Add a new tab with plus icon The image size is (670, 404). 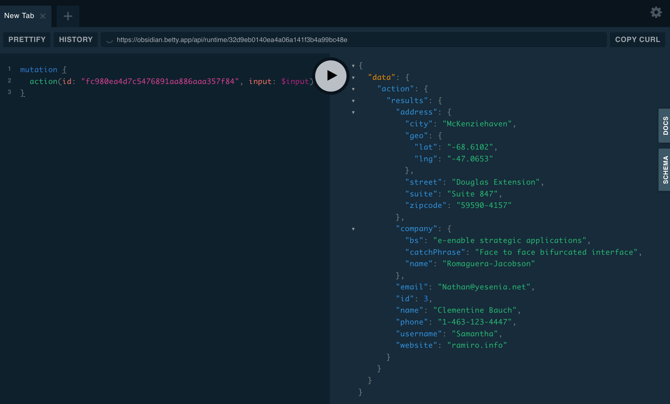[68, 16]
